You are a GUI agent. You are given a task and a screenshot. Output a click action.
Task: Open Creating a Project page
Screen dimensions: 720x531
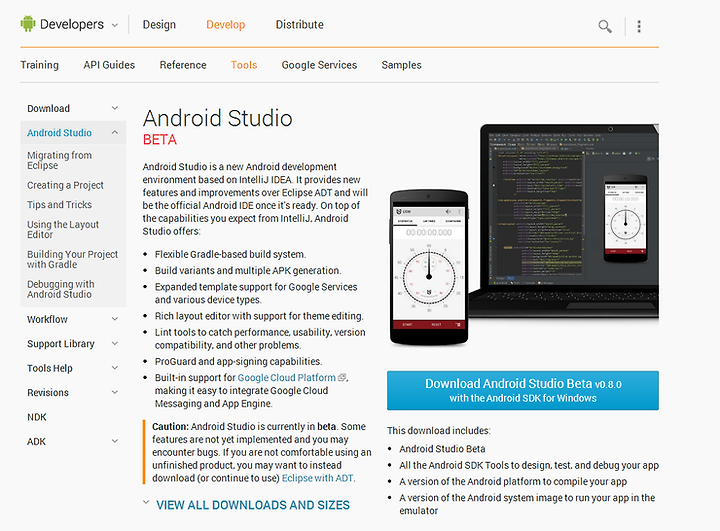[65, 185]
